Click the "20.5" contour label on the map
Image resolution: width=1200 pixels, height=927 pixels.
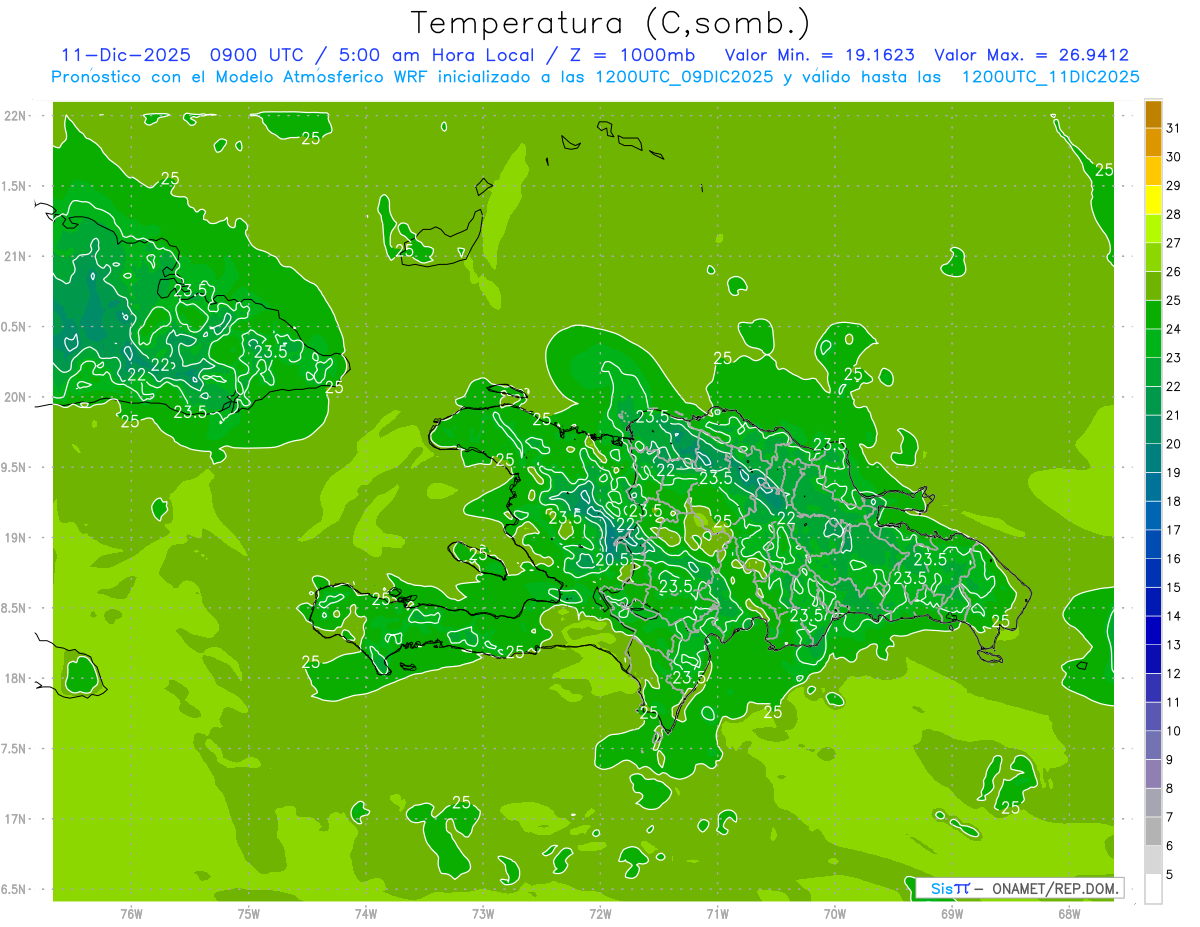611,560
